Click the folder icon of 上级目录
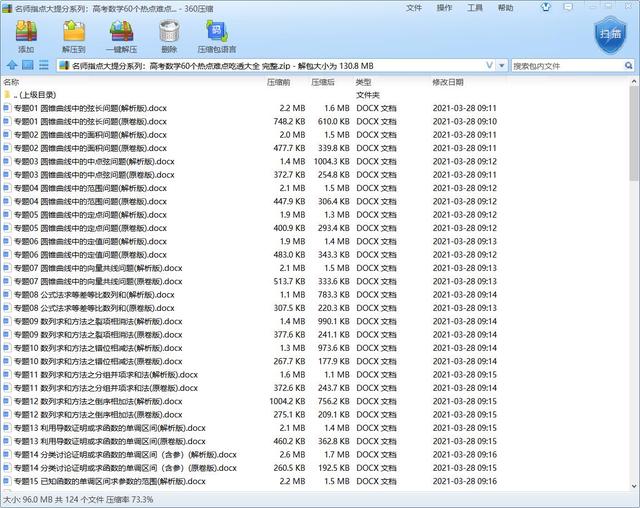 [x=7, y=95]
